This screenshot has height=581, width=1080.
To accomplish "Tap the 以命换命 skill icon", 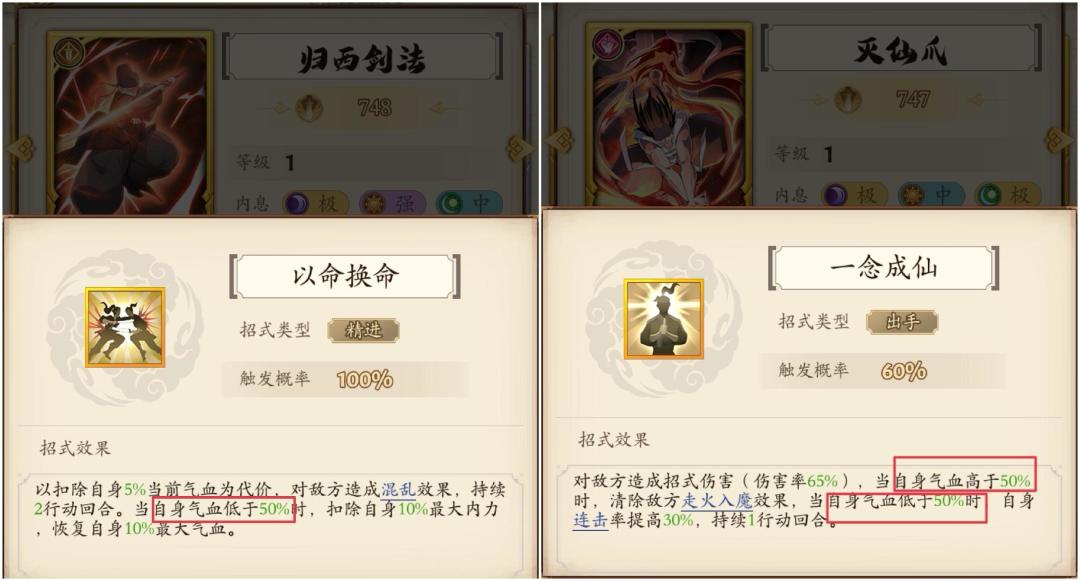I will click(x=125, y=328).
